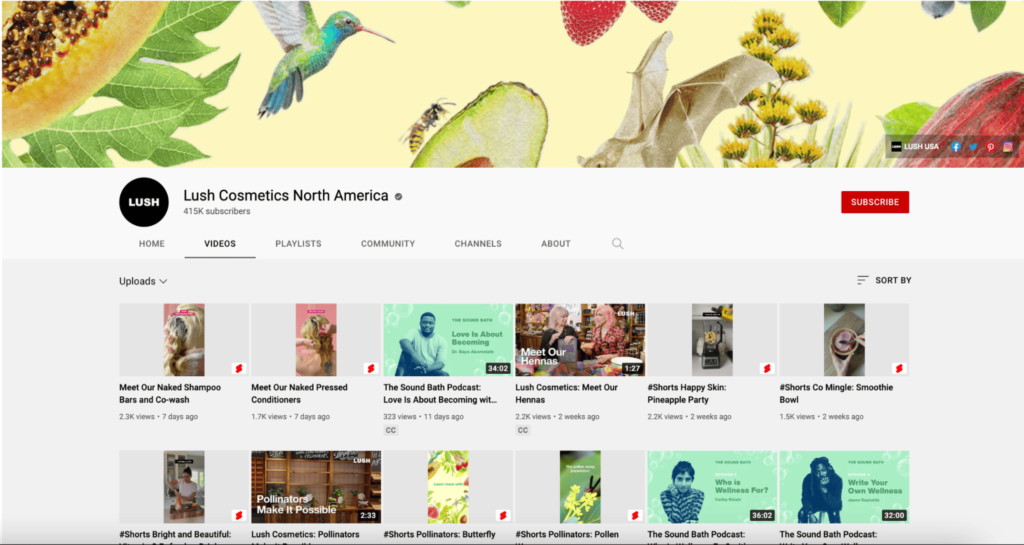Expand the Uploads dropdown
This screenshot has height=545, width=1024.
[x=143, y=281]
